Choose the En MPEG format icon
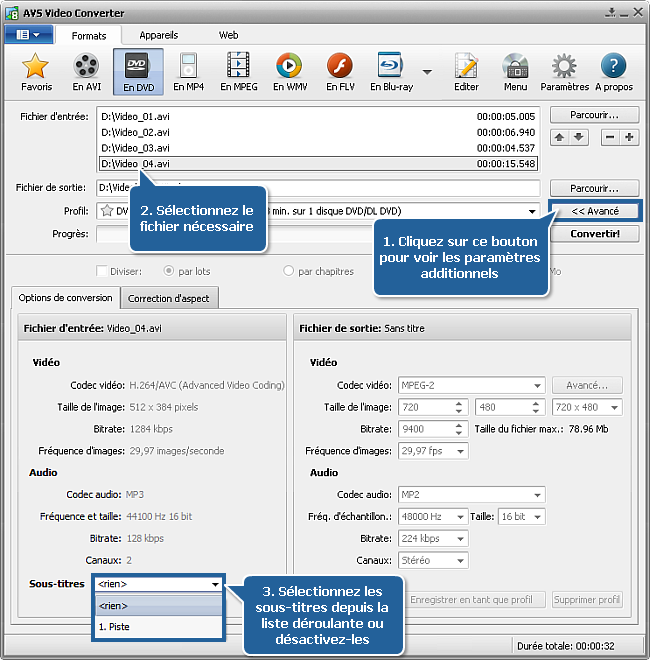The height and width of the screenshot is (660, 650). point(239,72)
